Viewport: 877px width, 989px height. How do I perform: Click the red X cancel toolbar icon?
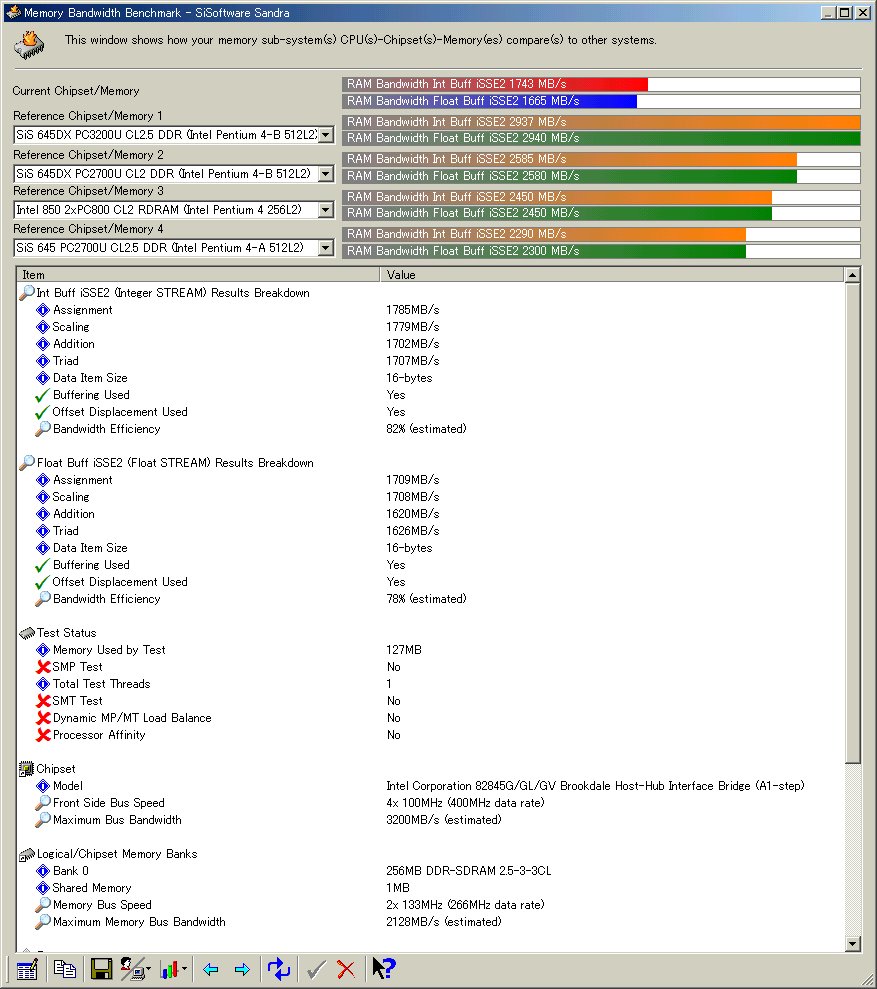346,969
